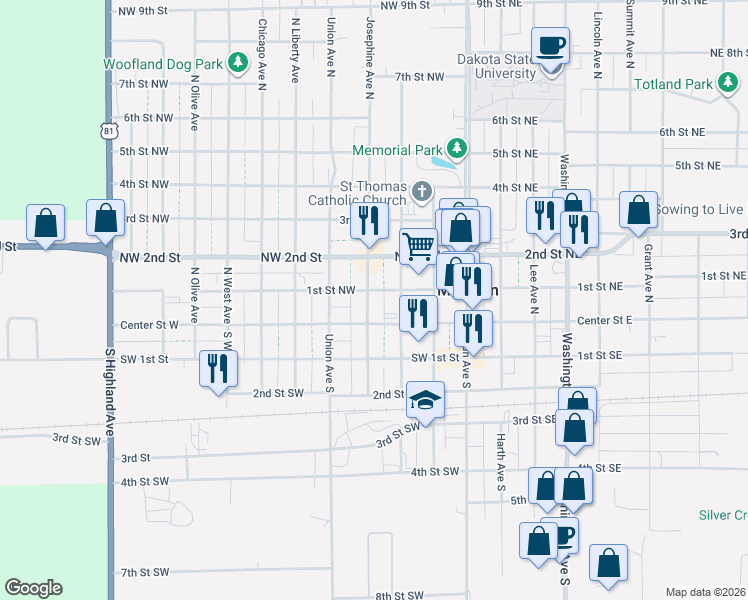Open the Woofland Dog Park tree marker

click(238, 62)
